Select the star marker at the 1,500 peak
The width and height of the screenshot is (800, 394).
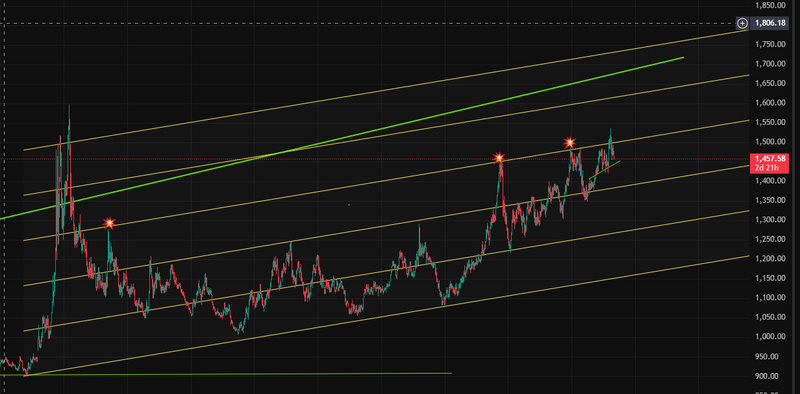(570, 142)
